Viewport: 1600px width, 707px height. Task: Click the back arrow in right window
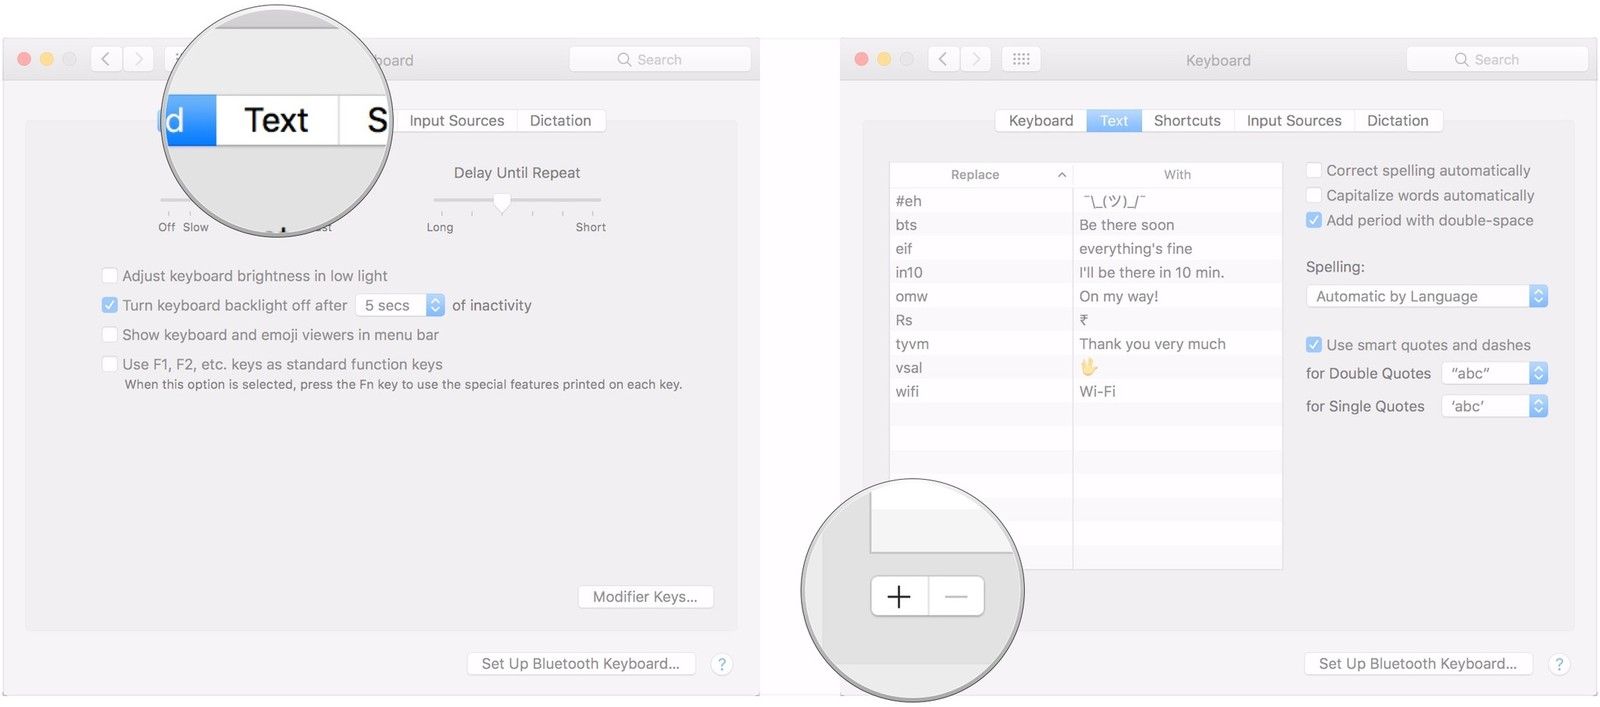click(x=943, y=59)
